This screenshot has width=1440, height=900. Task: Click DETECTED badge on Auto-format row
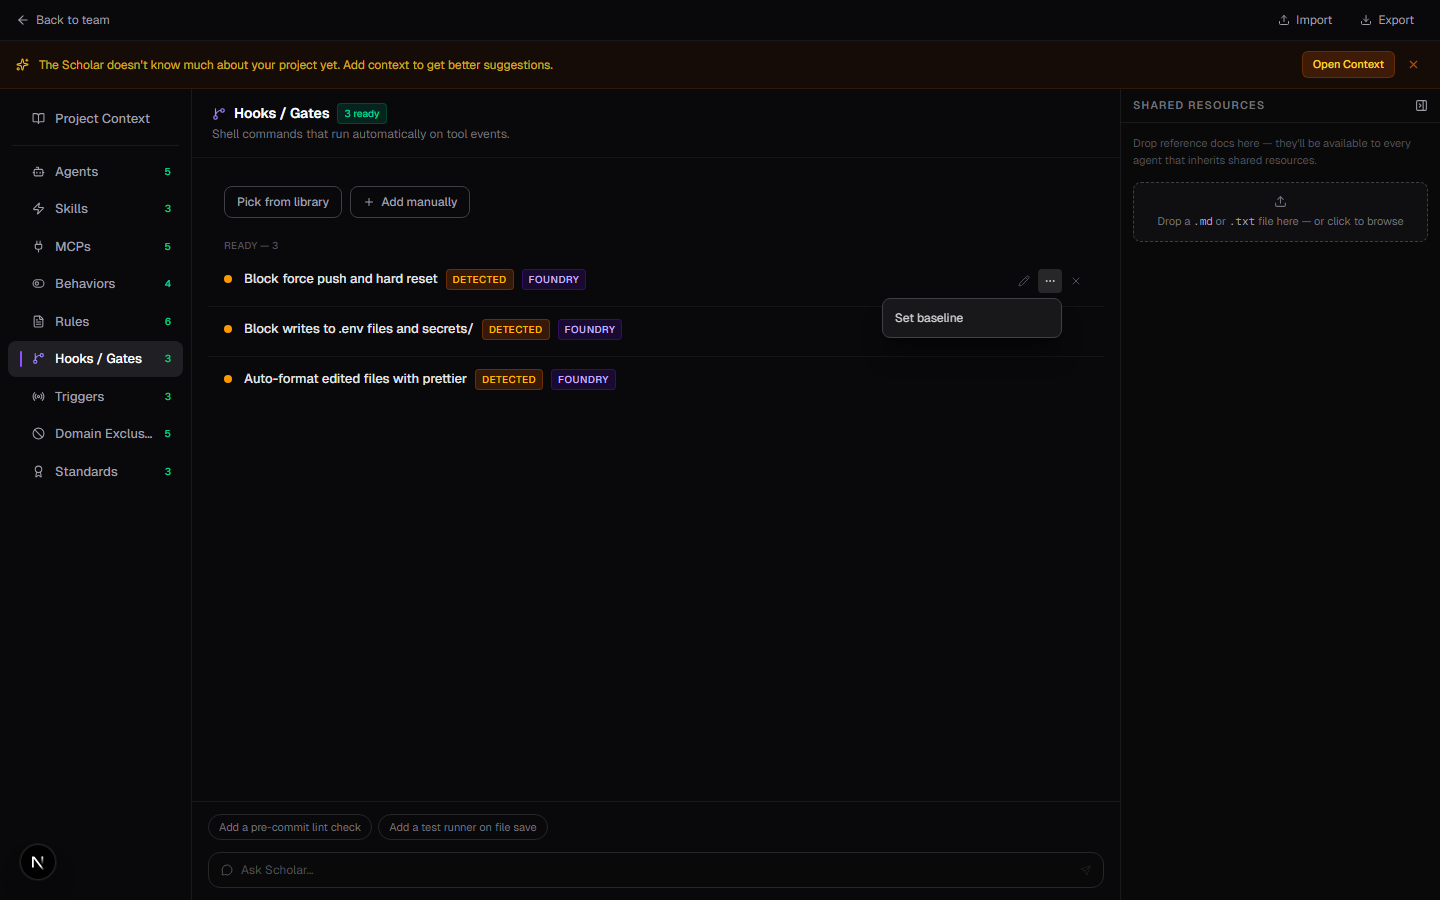[x=509, y=380]
